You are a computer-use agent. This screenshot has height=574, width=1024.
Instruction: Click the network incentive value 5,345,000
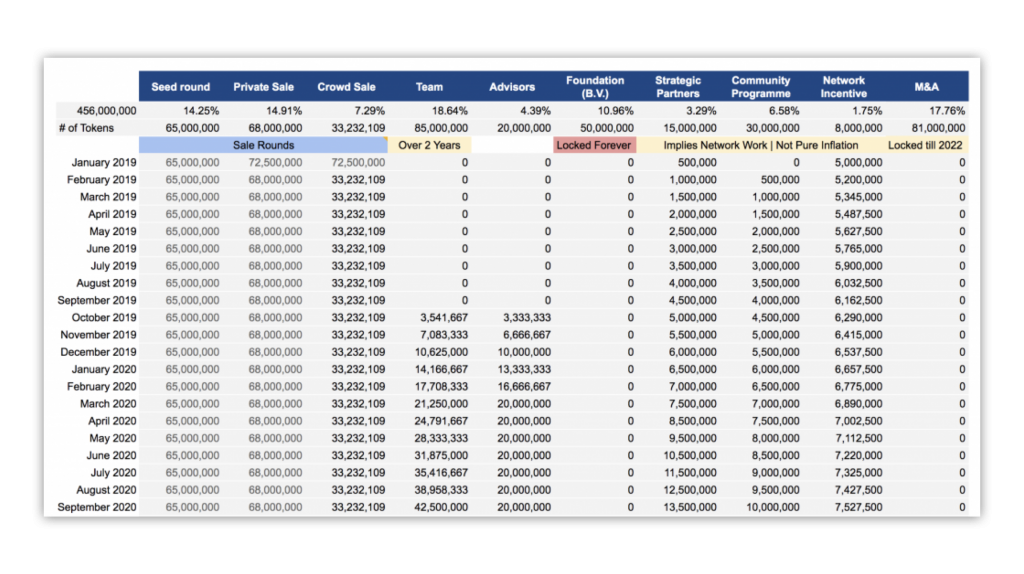[858, 197]
